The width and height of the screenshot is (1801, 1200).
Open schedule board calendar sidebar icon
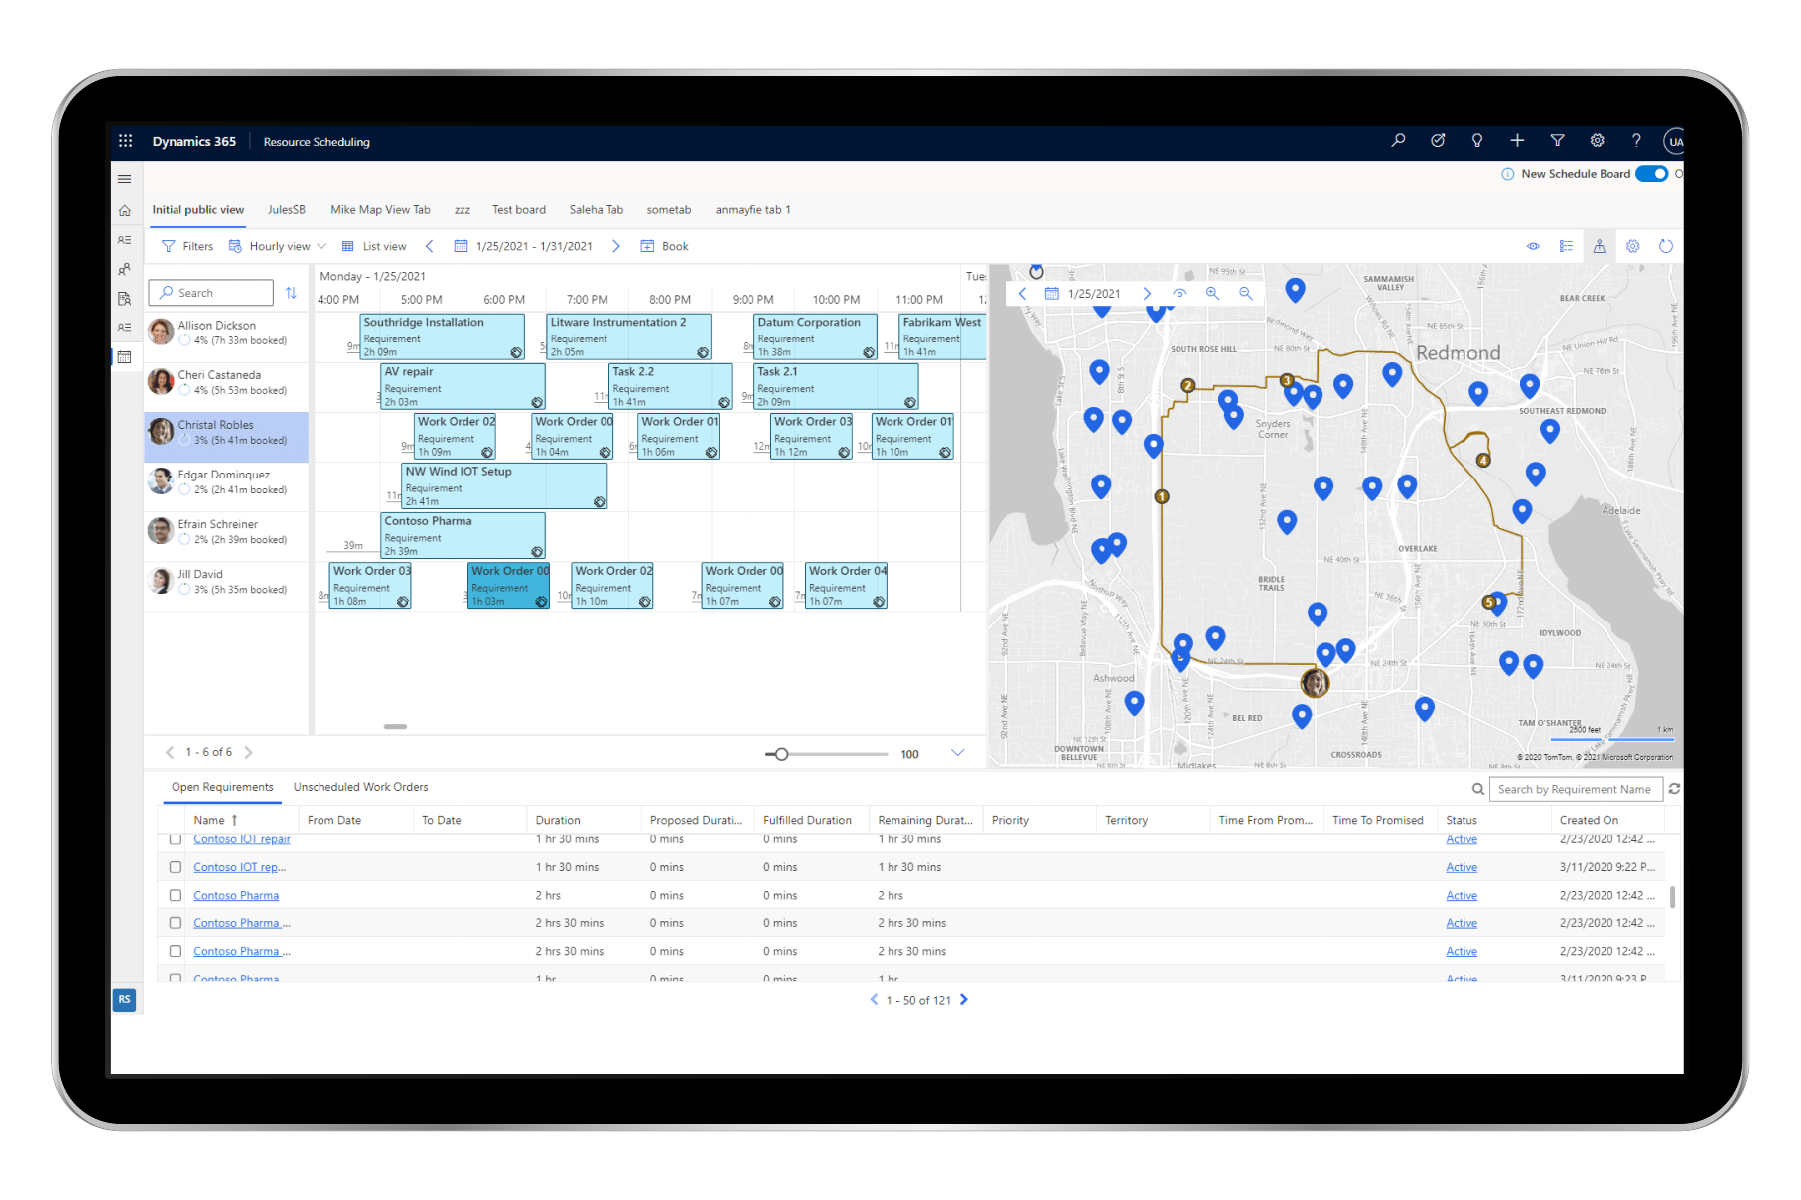[x=125, y=357]
